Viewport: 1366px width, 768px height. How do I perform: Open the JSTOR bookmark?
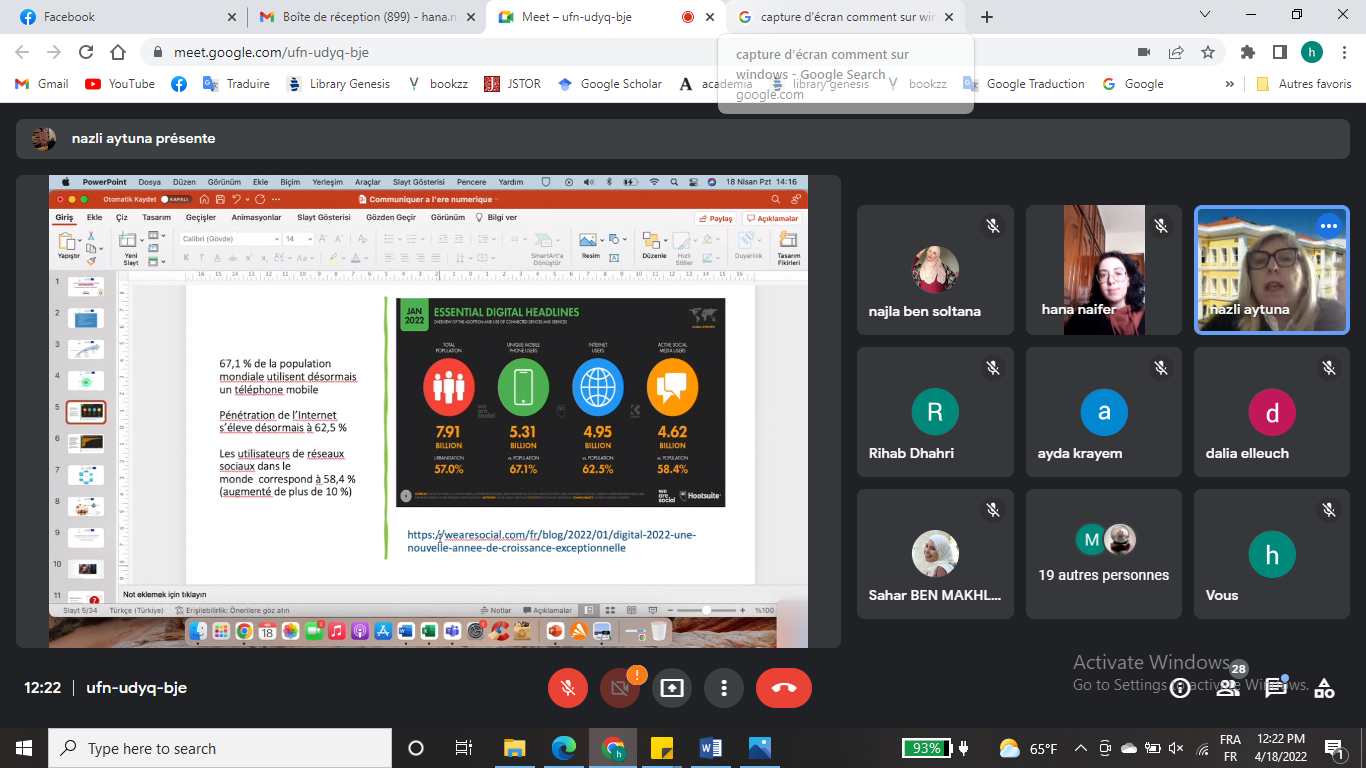point(512,84)
